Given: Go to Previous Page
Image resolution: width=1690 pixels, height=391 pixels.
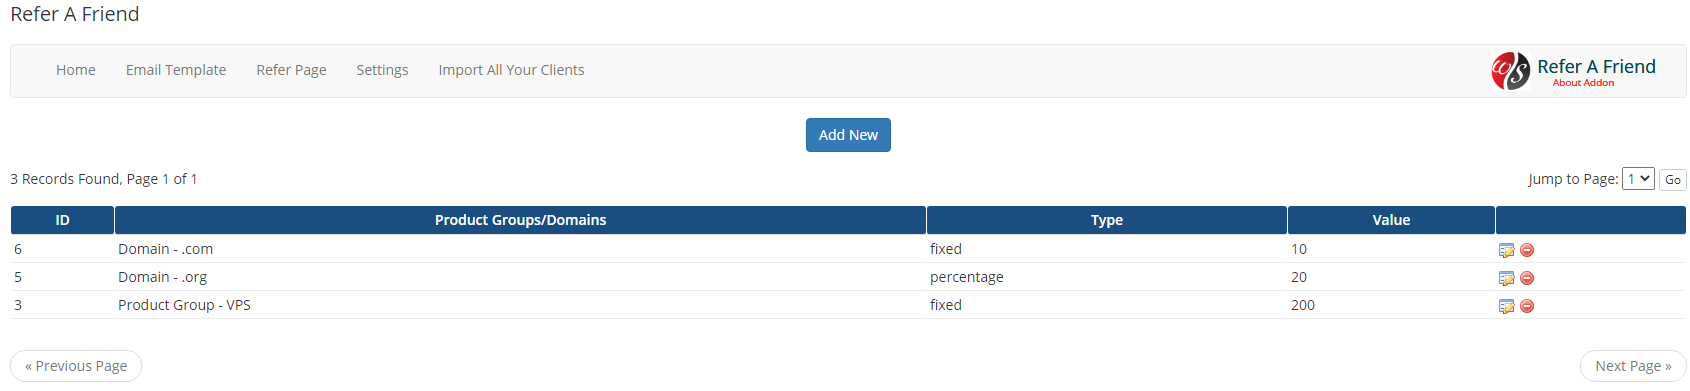Looking at the screenshot, I should point(76,366).
